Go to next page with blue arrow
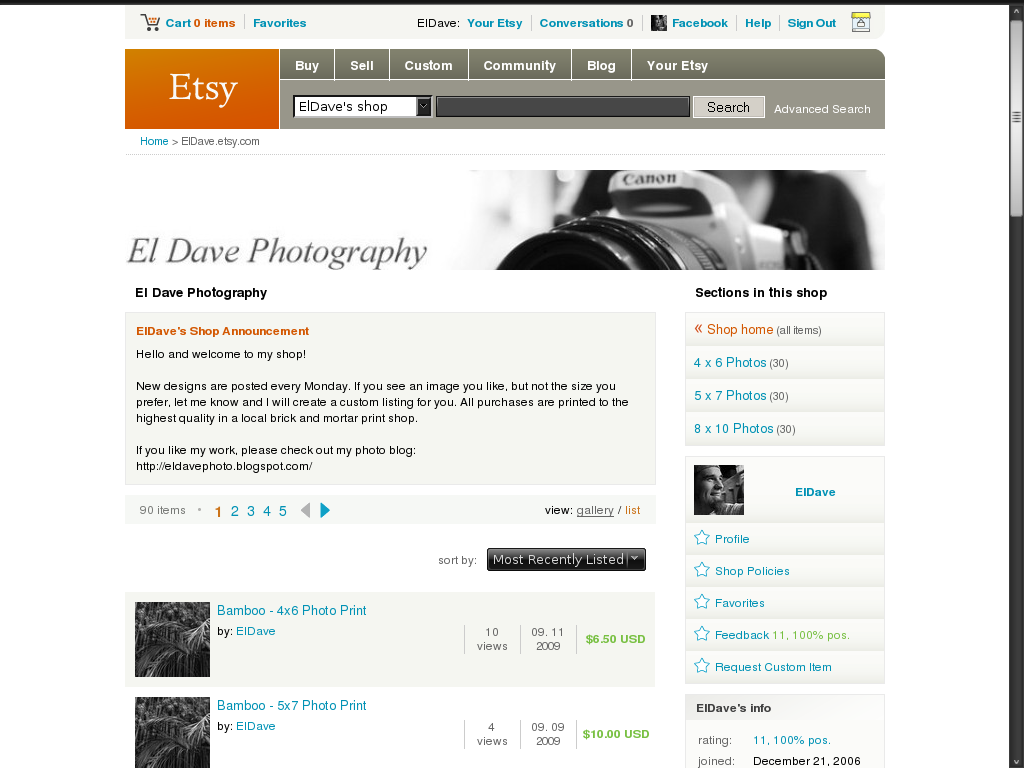The width and height of the screenshot is (1024, 768). (x=325, y=511)
